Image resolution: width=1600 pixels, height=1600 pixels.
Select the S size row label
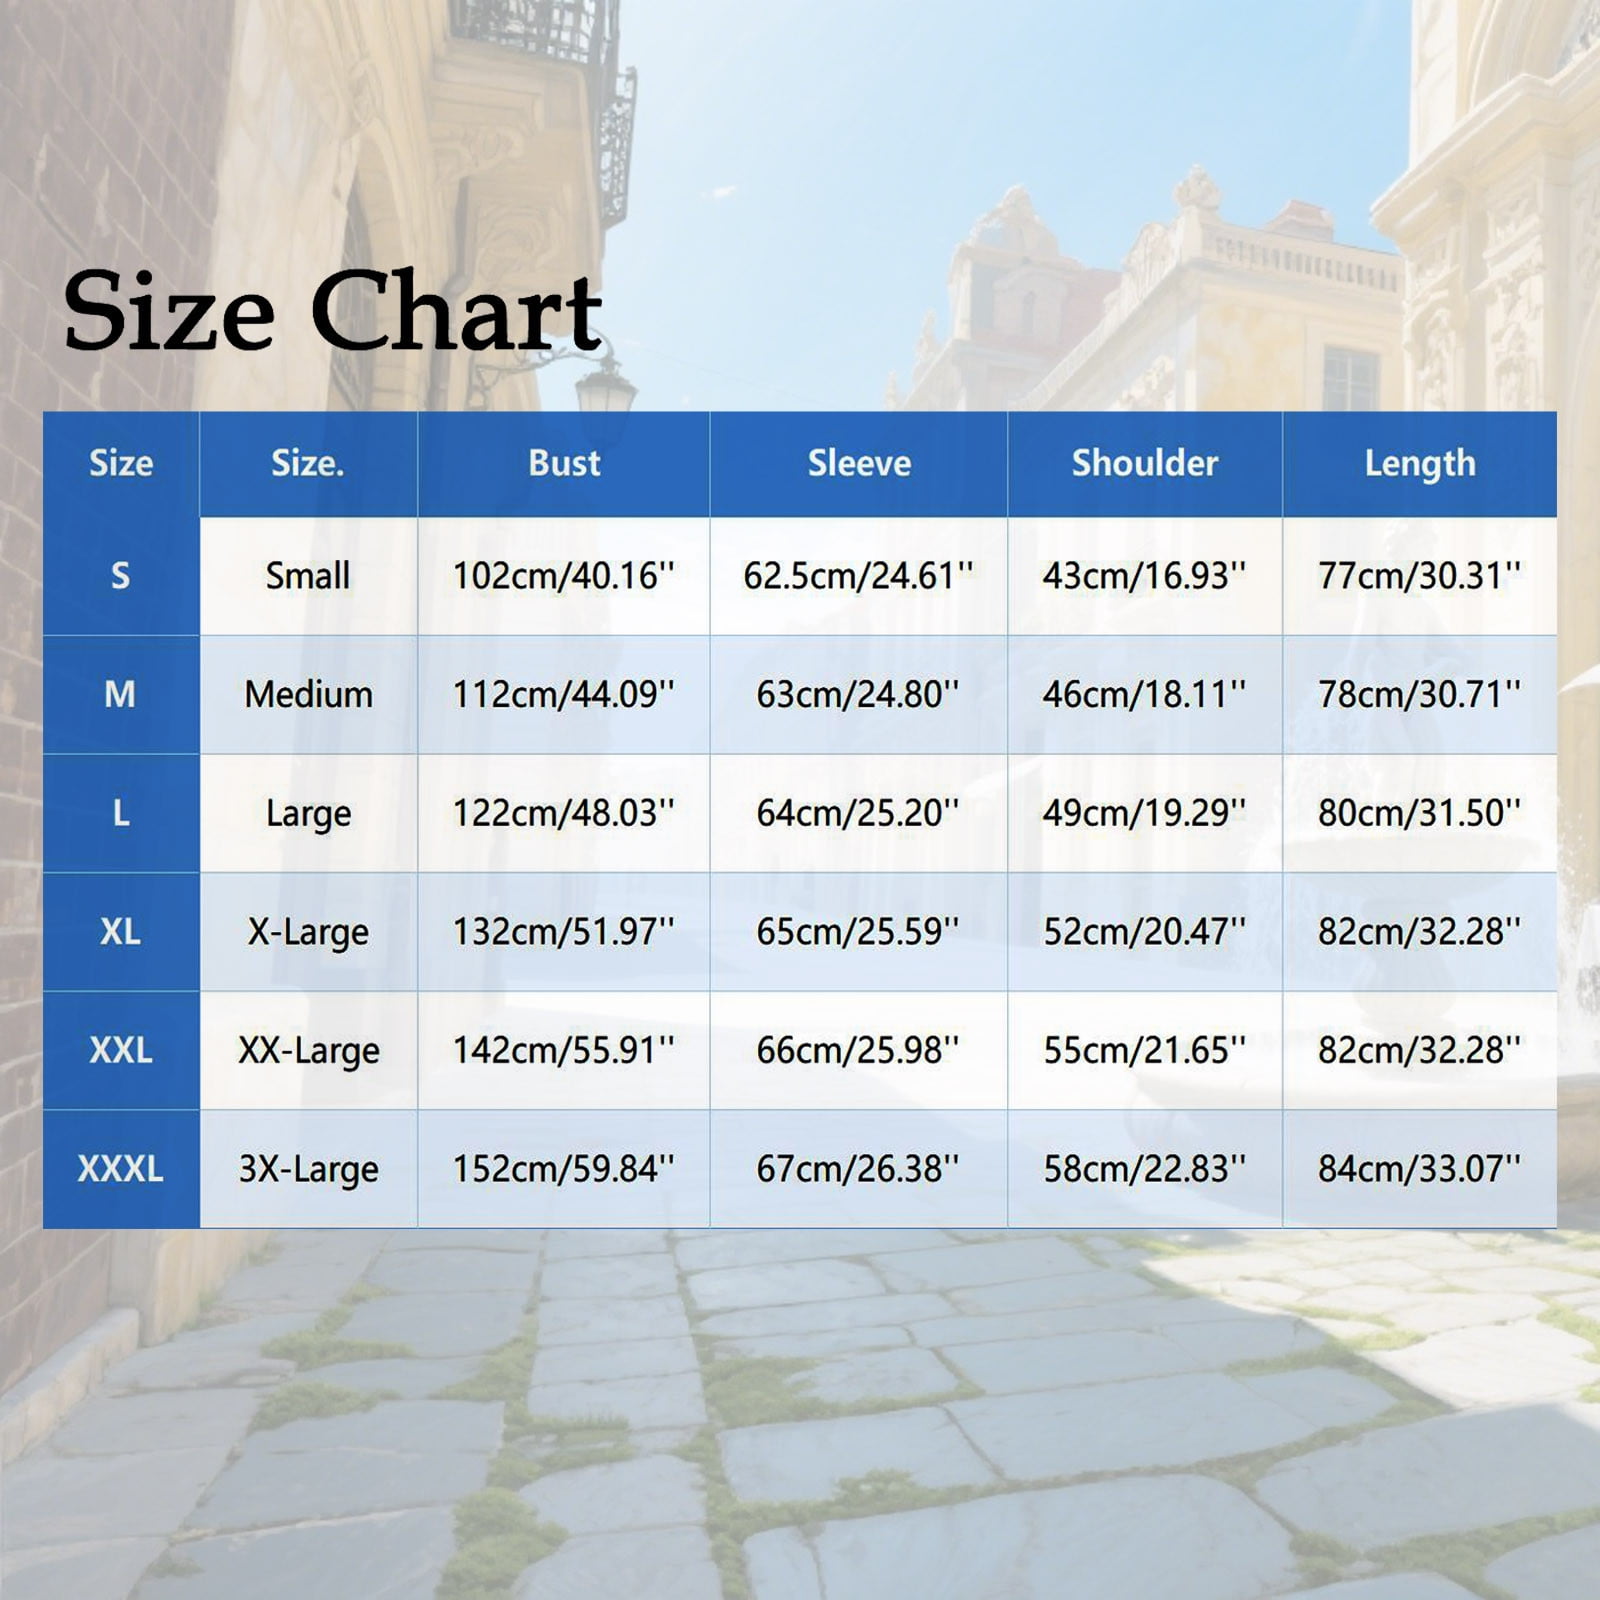click(x=120, y=576)
